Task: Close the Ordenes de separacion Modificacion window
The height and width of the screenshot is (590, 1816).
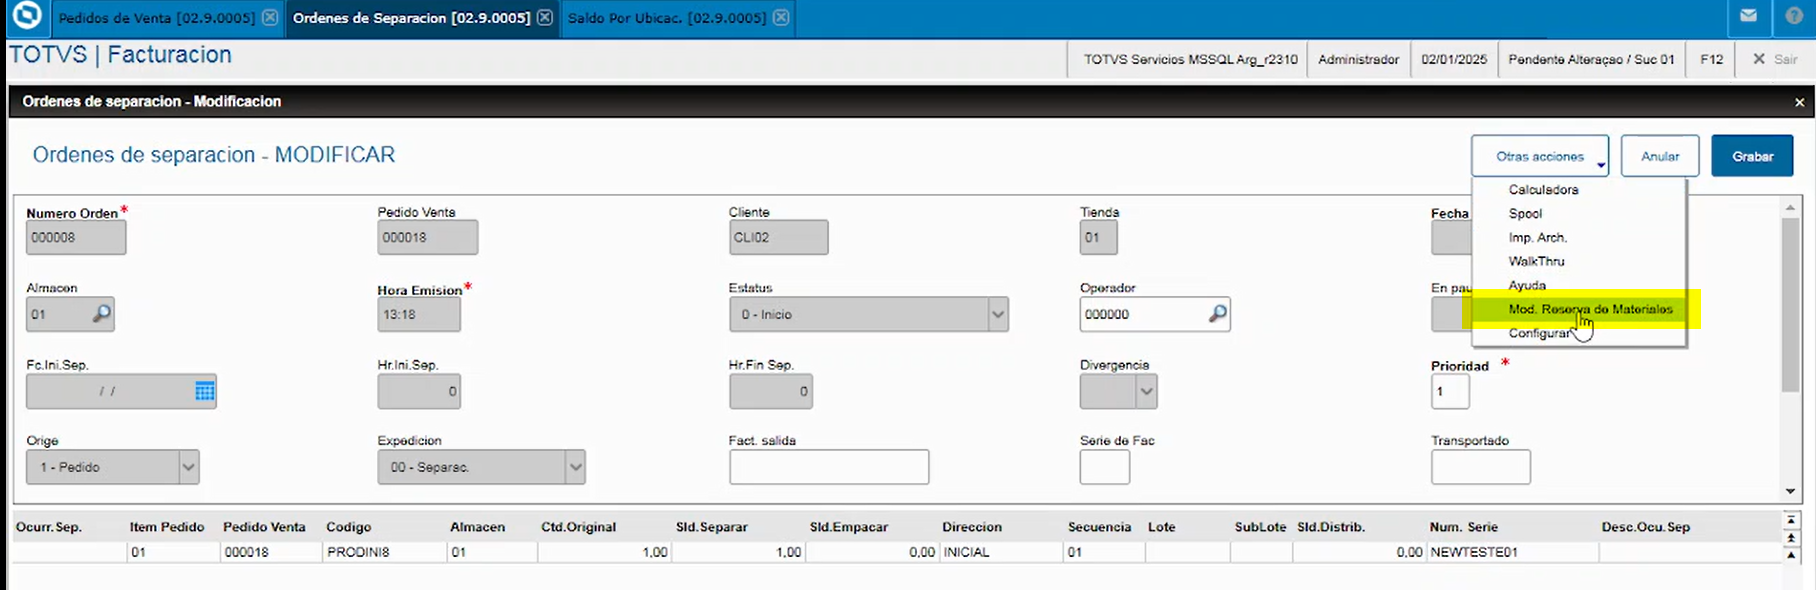Action: tap(1799, 102)
